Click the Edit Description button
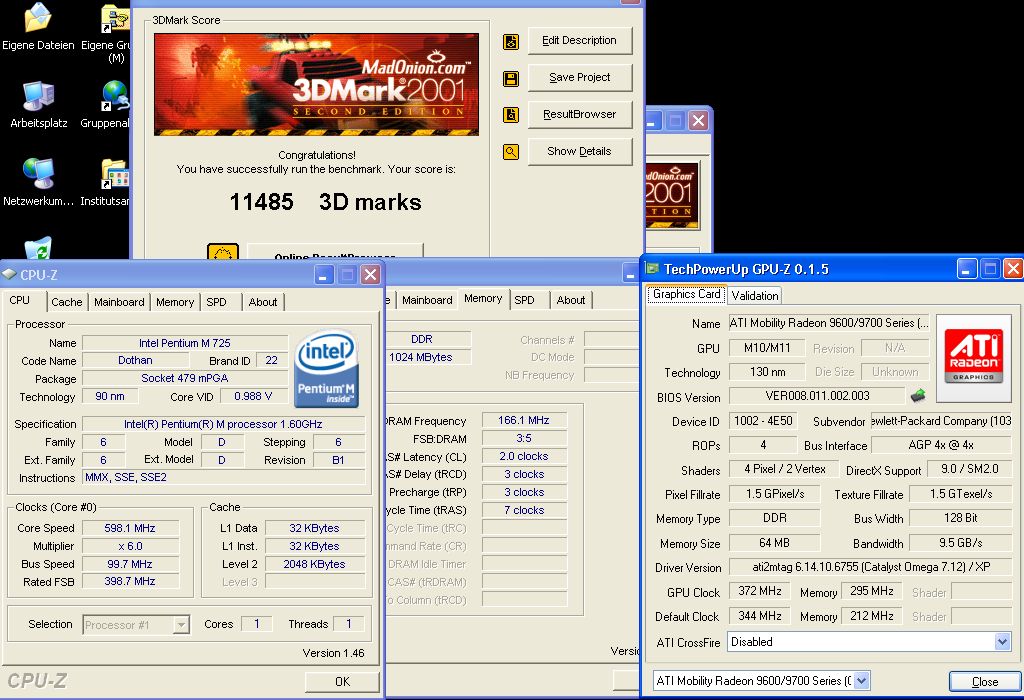 (x=580, y=40)
